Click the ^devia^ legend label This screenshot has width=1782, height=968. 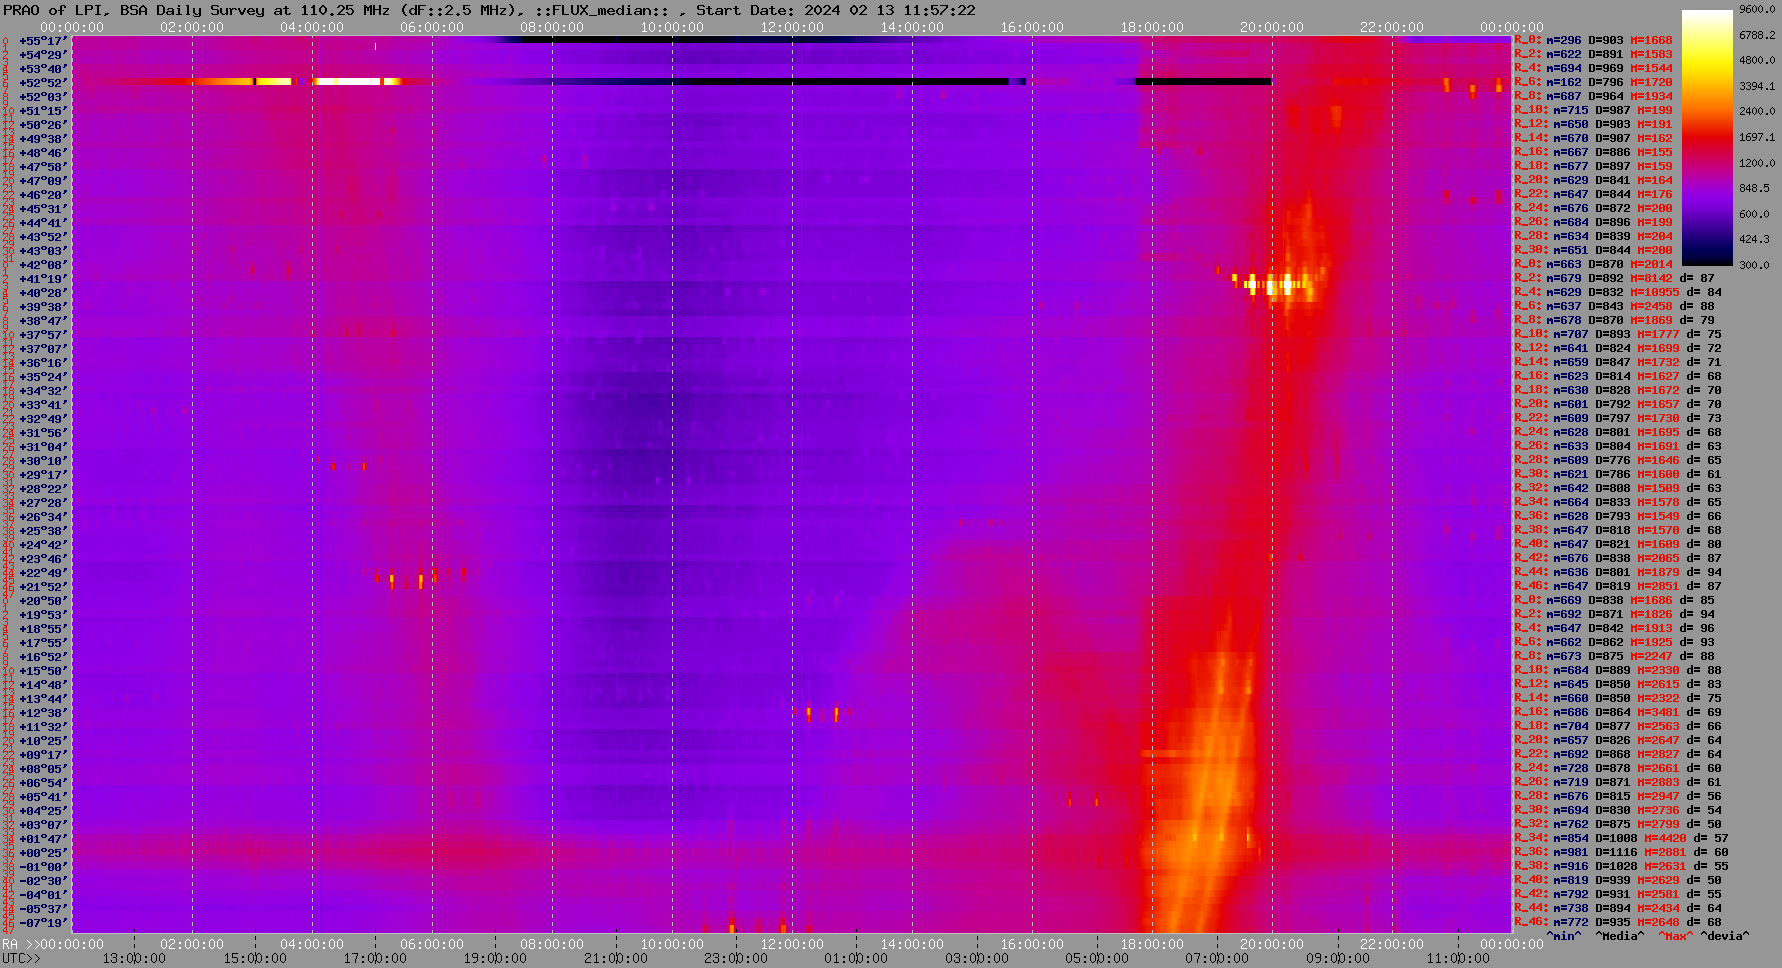[1726, 936]
